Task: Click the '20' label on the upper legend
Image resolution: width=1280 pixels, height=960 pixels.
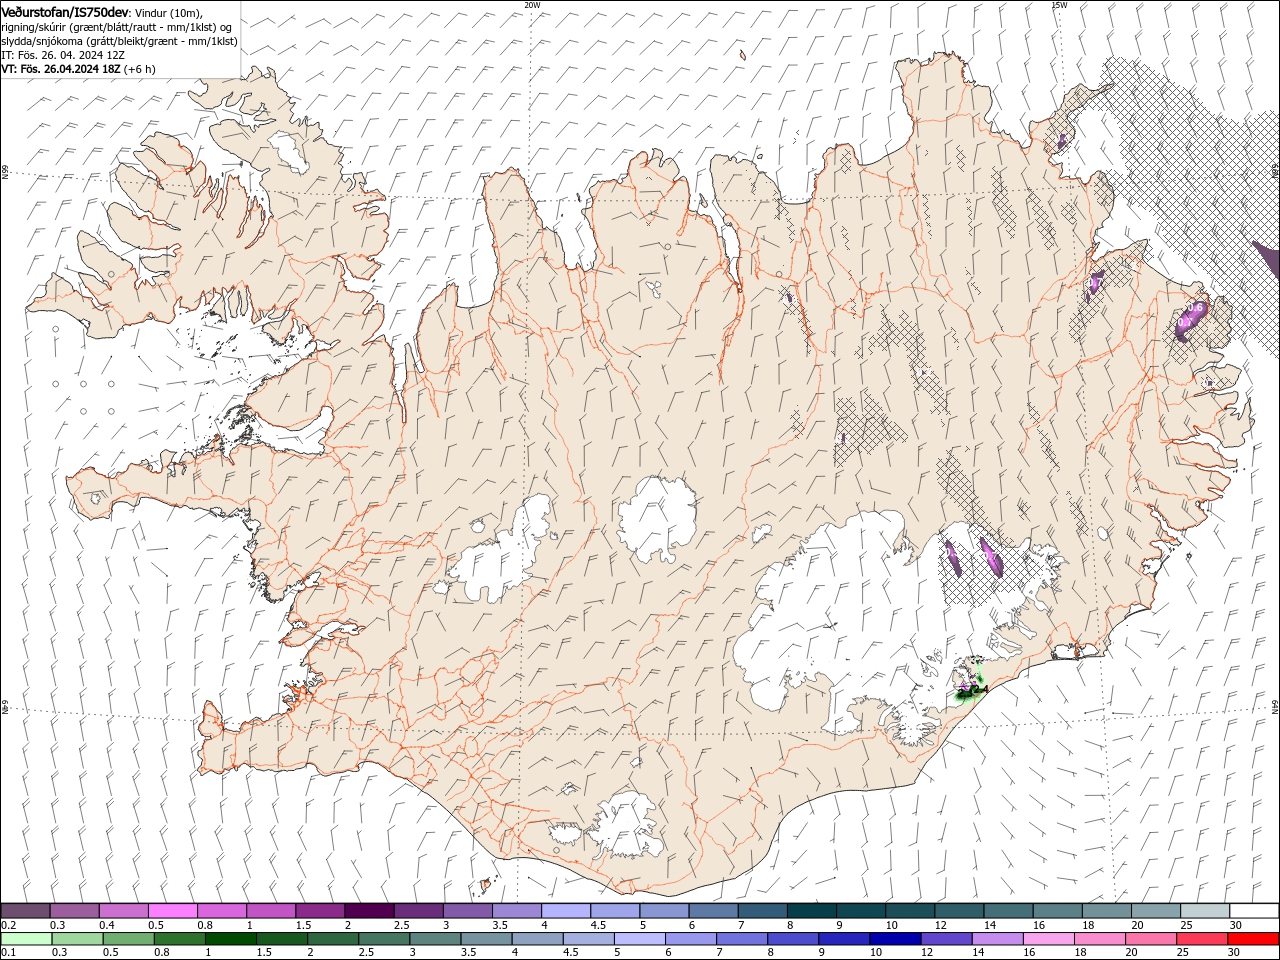Action: (1137, 925)
